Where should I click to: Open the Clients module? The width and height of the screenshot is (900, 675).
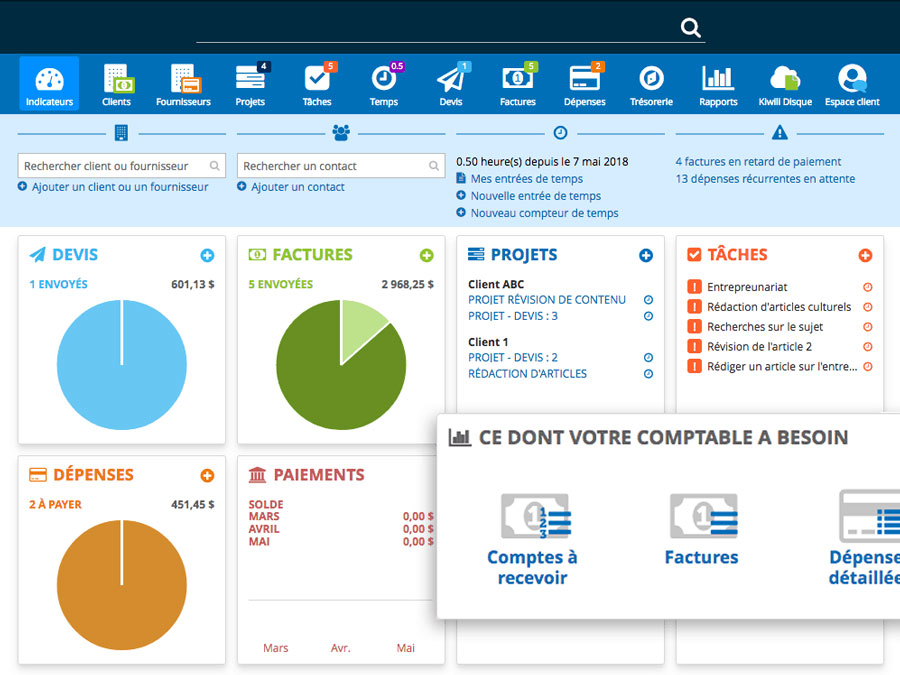click(117, 84)
